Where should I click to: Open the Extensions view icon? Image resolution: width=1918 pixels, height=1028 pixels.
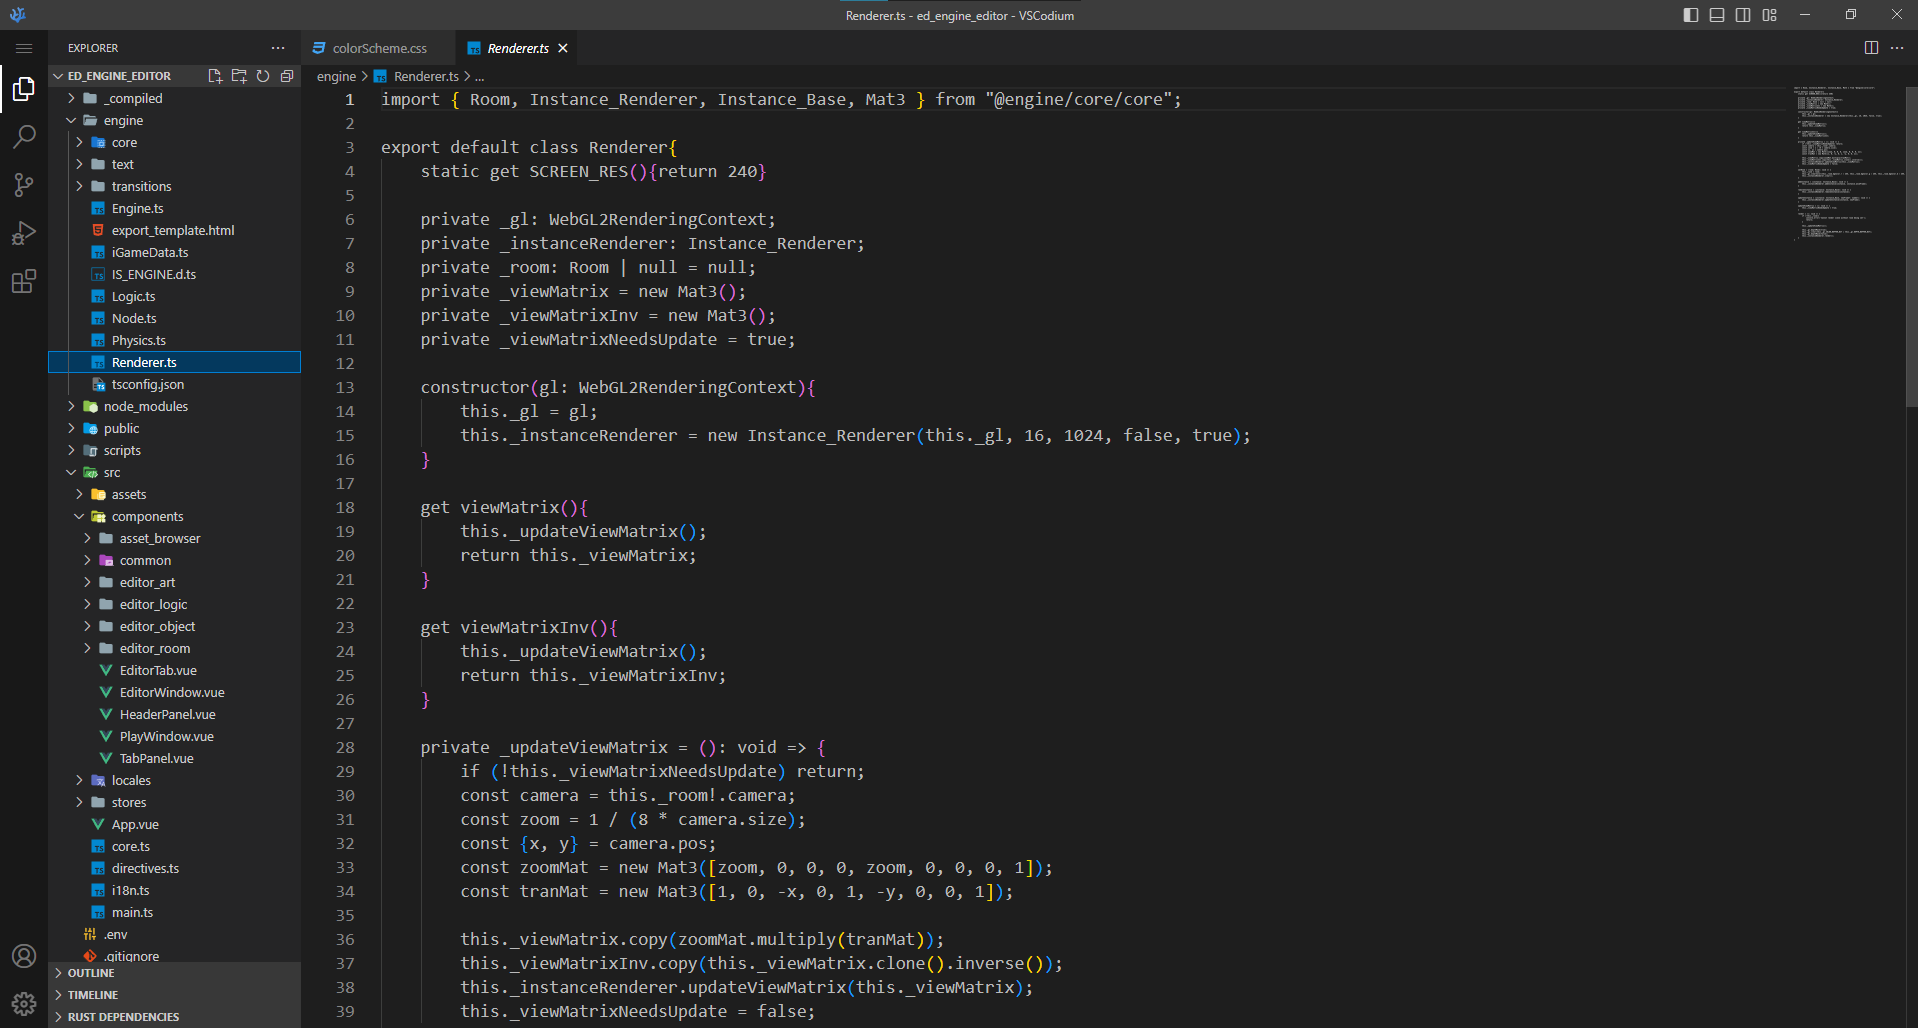click(x=24, y=281)
